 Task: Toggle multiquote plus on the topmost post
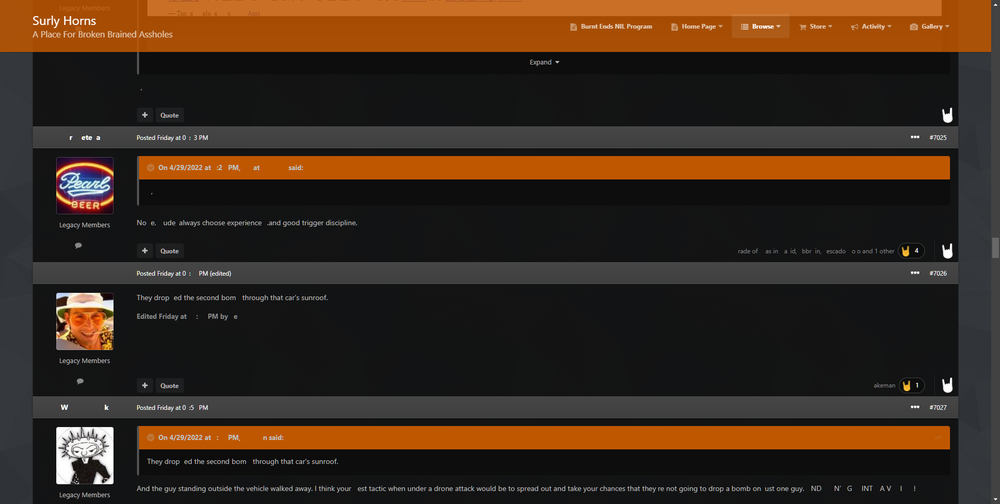tap(145, 115)
